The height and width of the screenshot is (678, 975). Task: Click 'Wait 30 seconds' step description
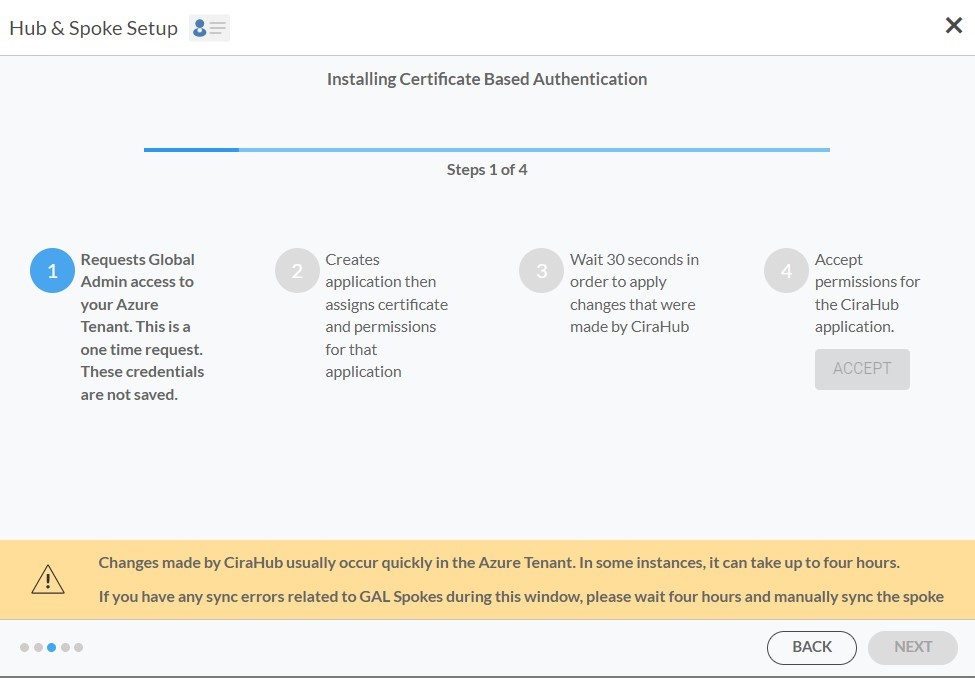point(634,293)
